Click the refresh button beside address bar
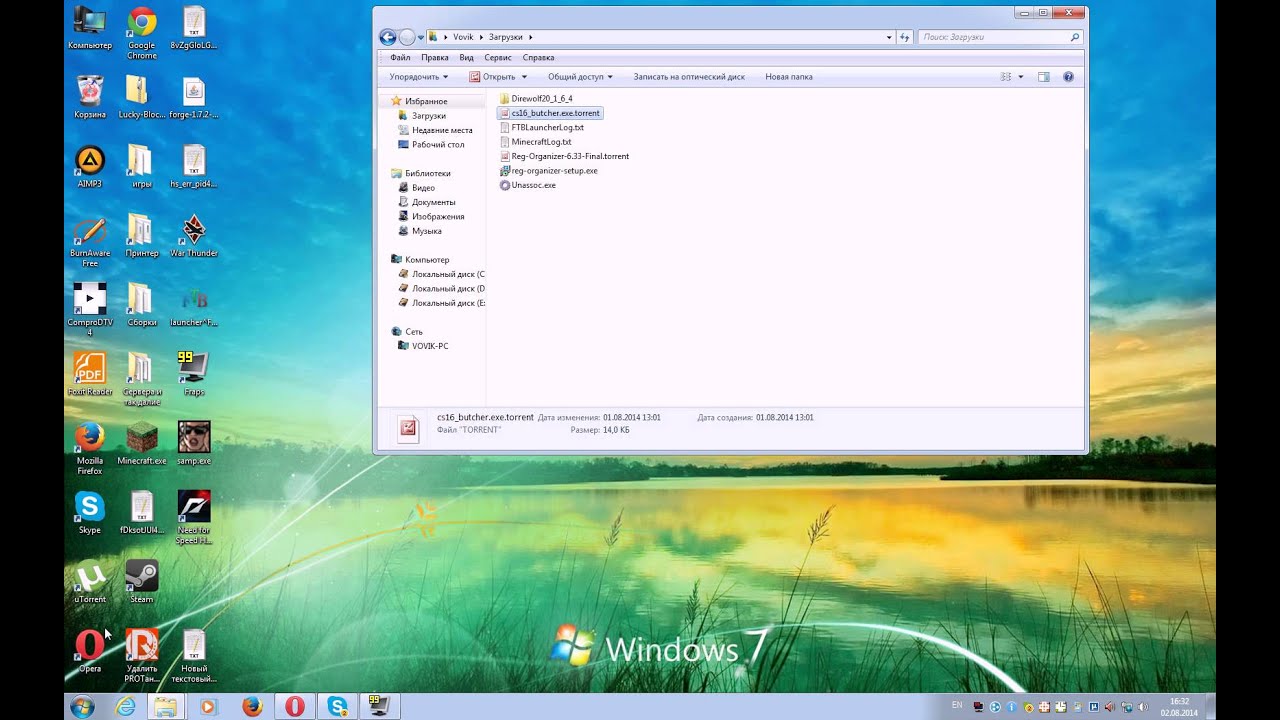The height and width of the screenshot is (720, 1280). [904, 37]
